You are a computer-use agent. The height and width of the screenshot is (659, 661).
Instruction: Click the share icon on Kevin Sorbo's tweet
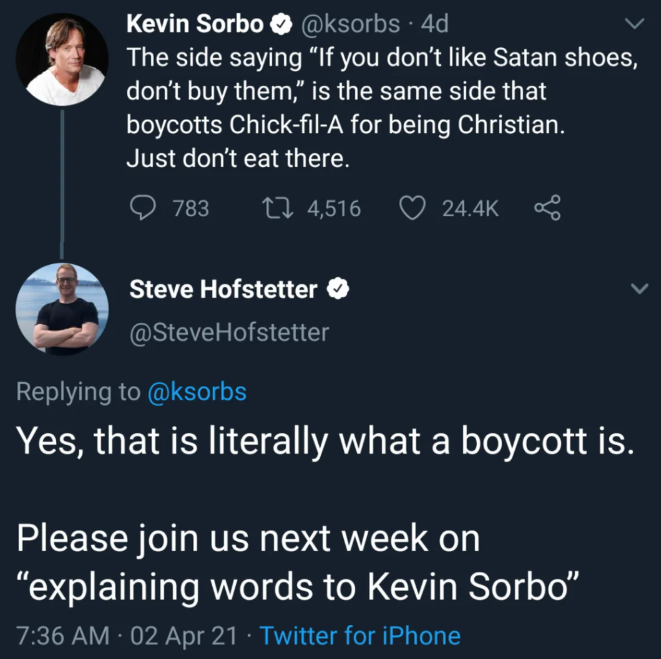[x=546, y=208]
